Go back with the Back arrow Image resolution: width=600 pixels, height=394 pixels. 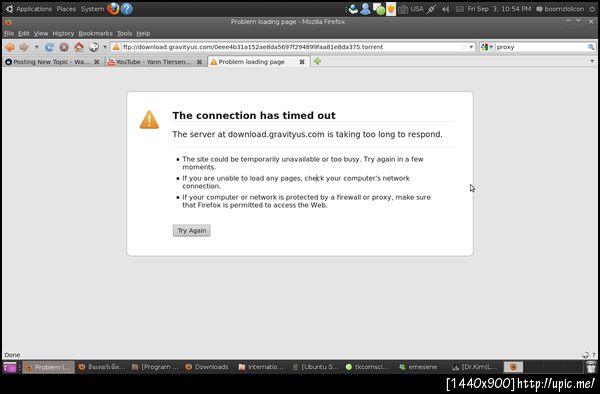tap(10, 47)
